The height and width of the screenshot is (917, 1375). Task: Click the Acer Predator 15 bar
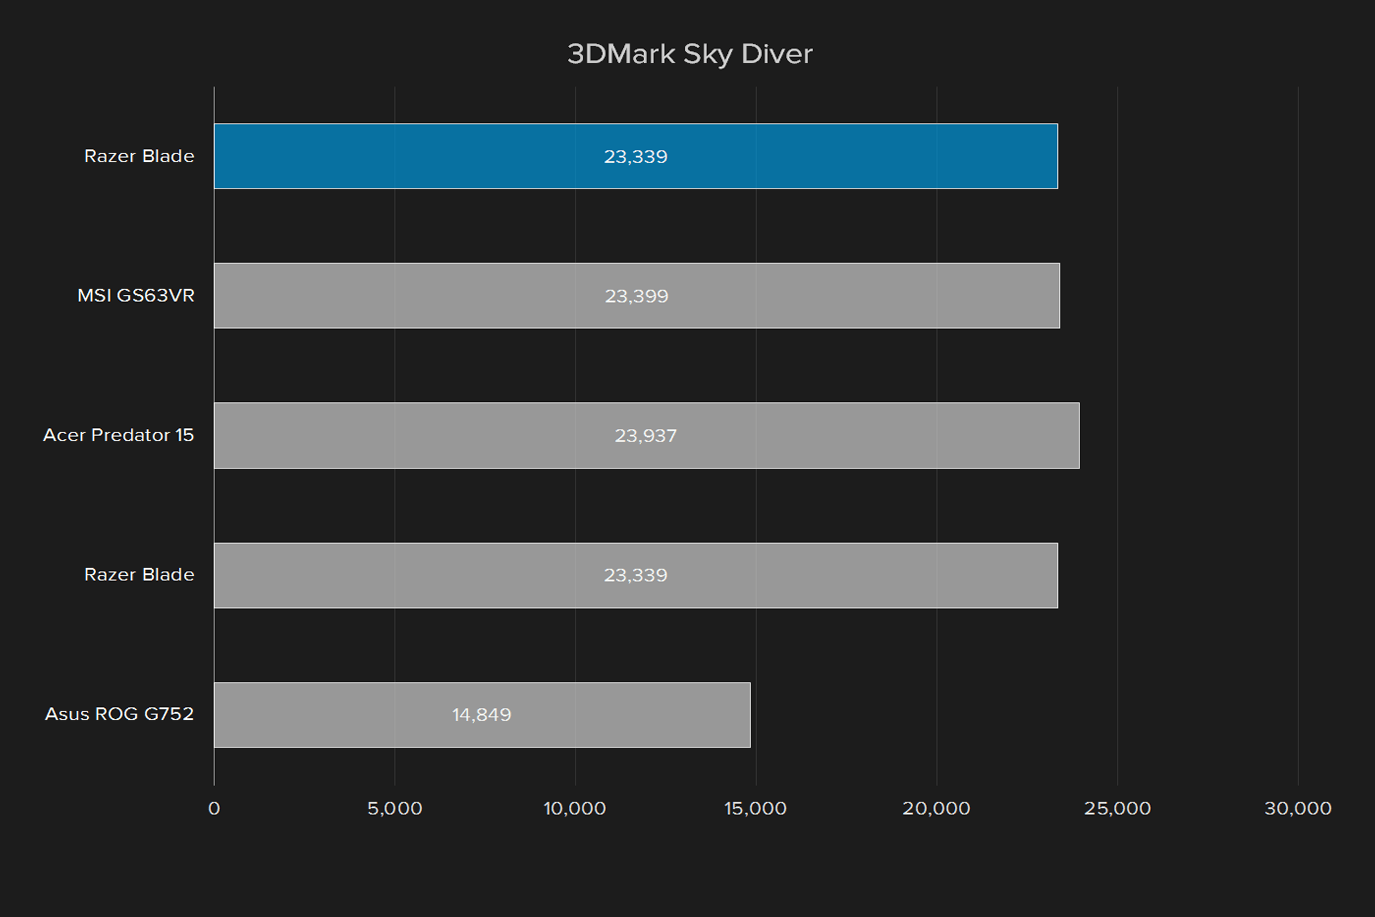pyautogui.click(x=647, y=436)
